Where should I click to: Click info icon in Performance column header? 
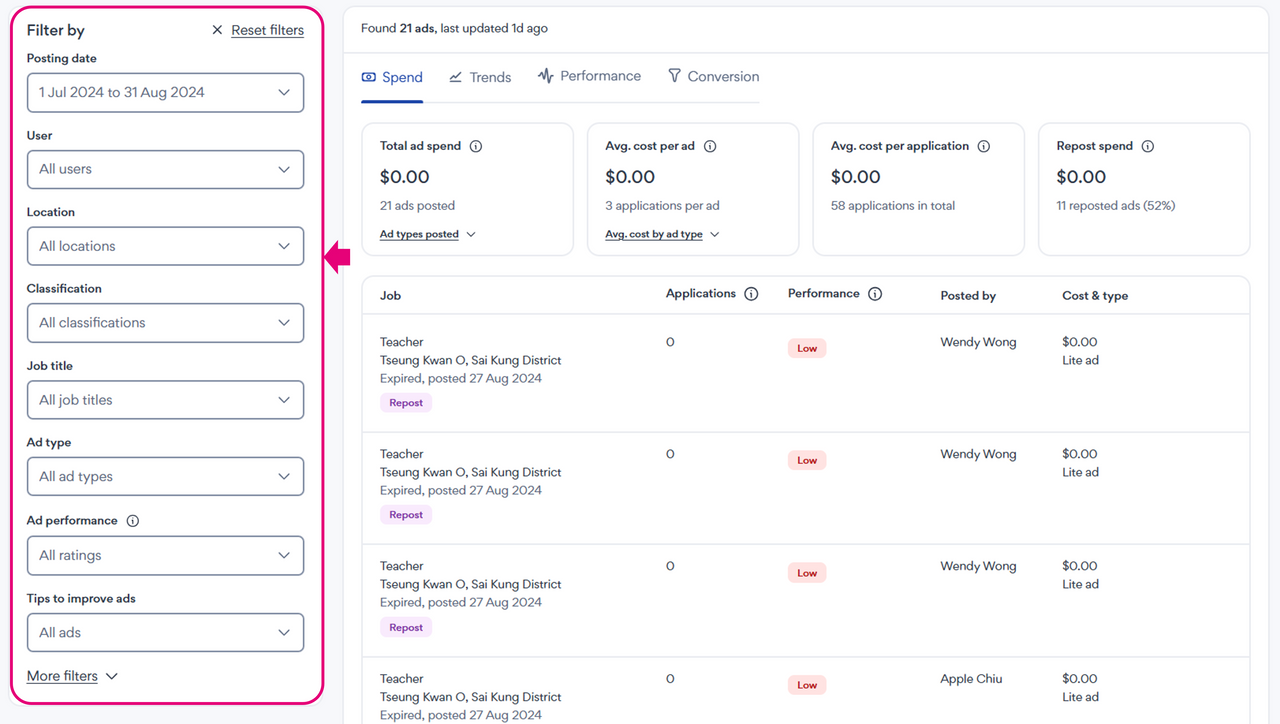pos(875,294)
